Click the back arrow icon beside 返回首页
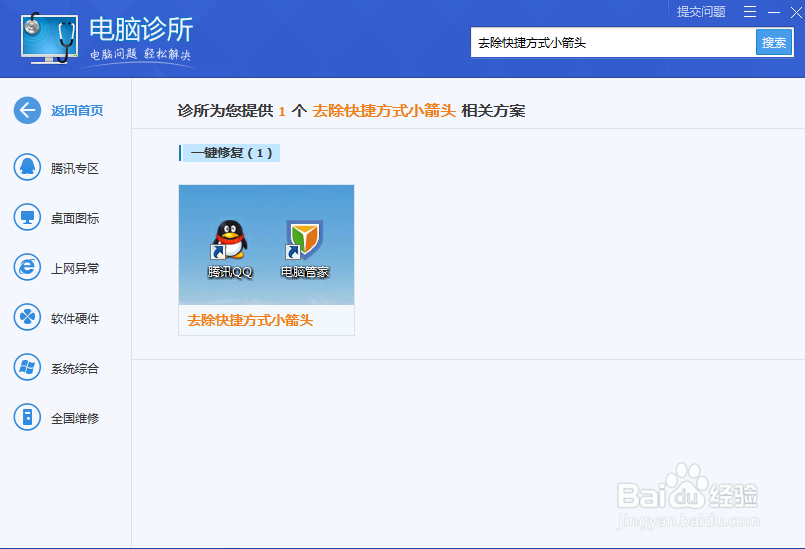Image resolution: width=805 pixels, height=549 pixels. 27,110
